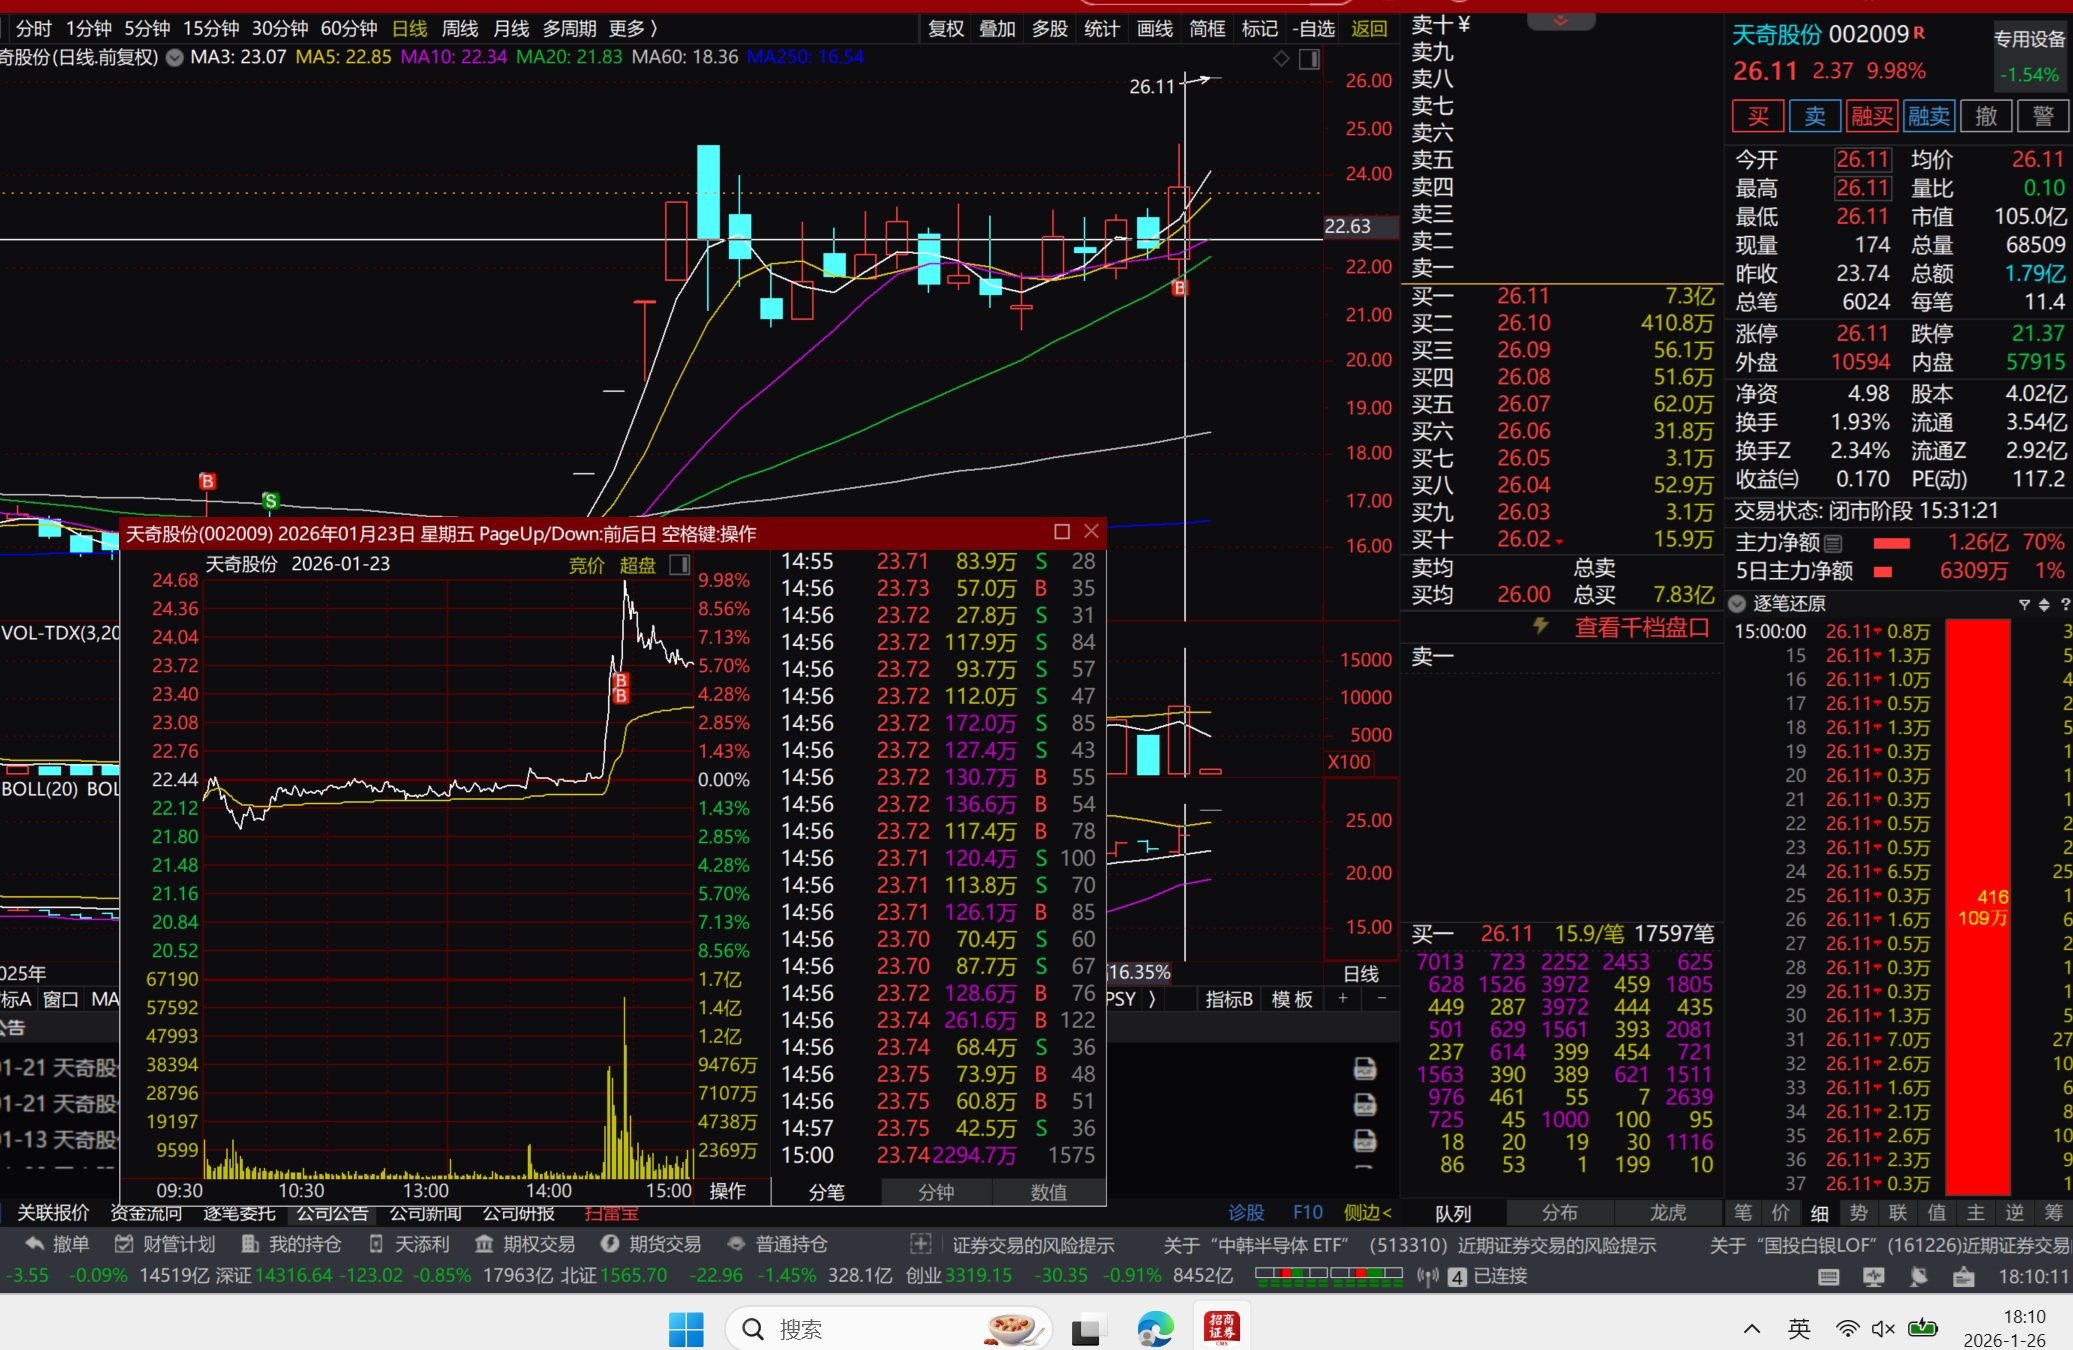This screenshot has height=1350, width=2073.
Task: Click the filter funnel icon in 逐笔还原
Action: 2024,604
